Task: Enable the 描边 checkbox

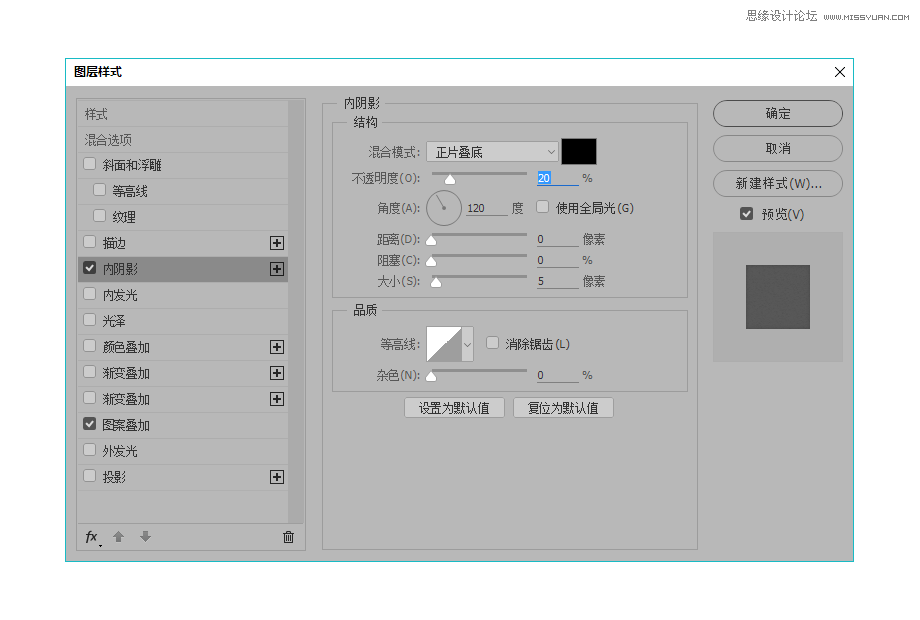Action: point(90,242)
